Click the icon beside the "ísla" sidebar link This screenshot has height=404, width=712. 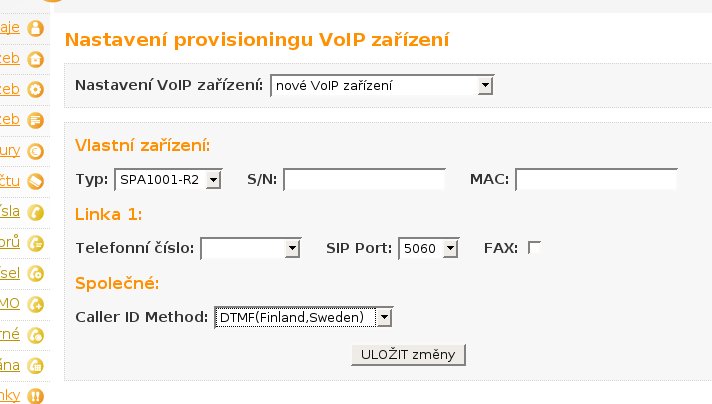click(36, 212)
